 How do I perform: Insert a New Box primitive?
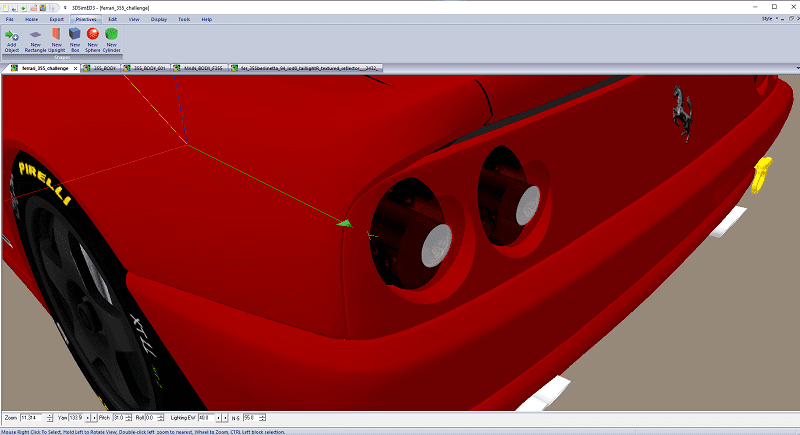pyautogui.click(x=75, y=40)
